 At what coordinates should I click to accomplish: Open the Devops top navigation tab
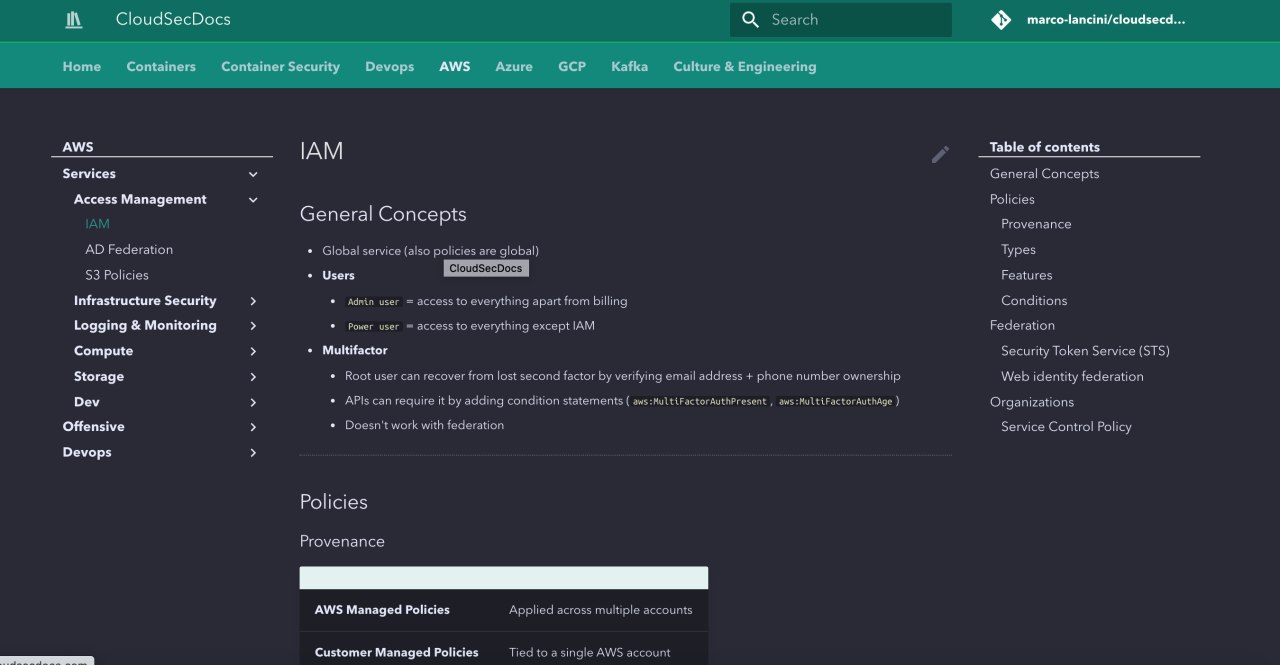(390, 66)
